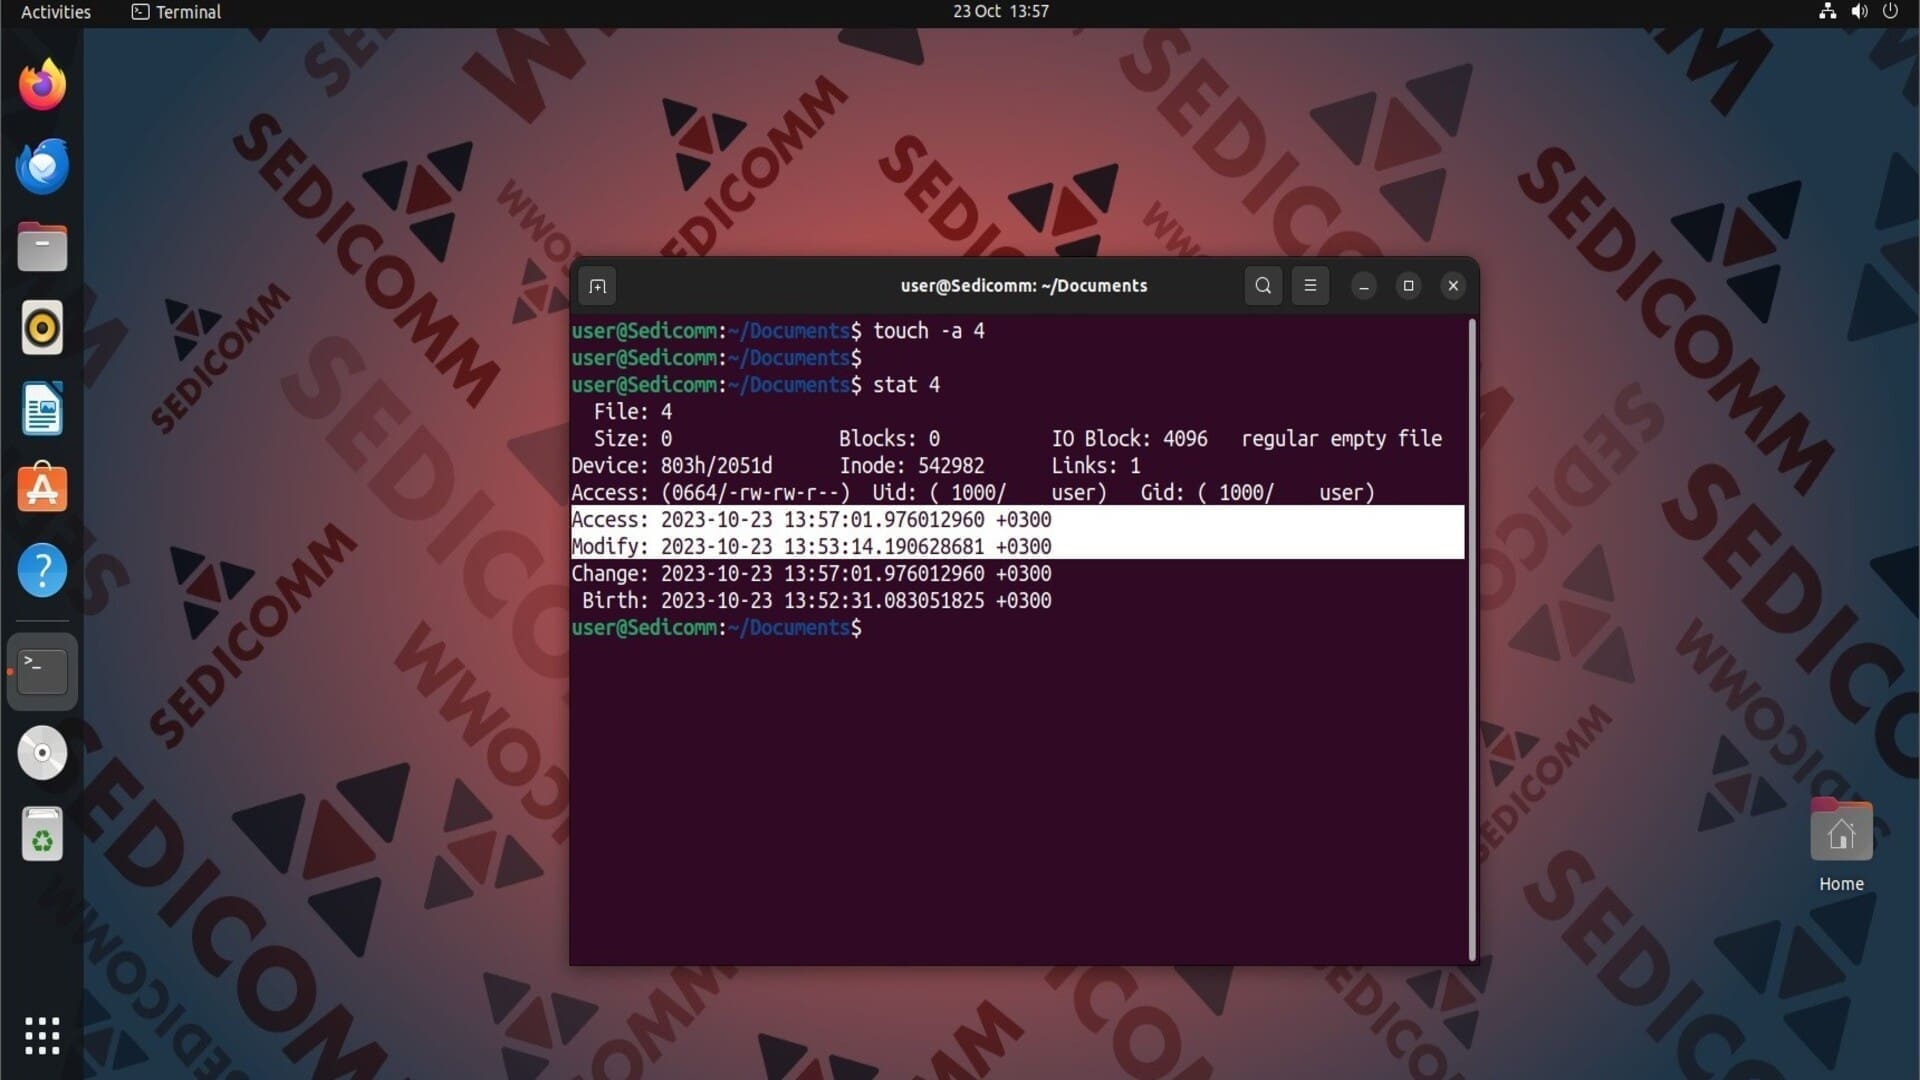Click the highlighted Modify timestamp line
Viewport: 1920px width, 1080px height.
click(1017, 547)
